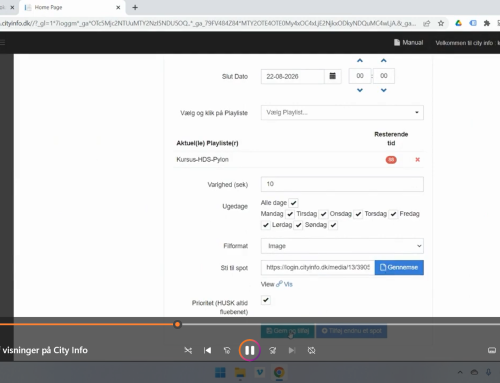Open the Vælg Playlist dropdown

pyautogui.click(x=342, y=113)
